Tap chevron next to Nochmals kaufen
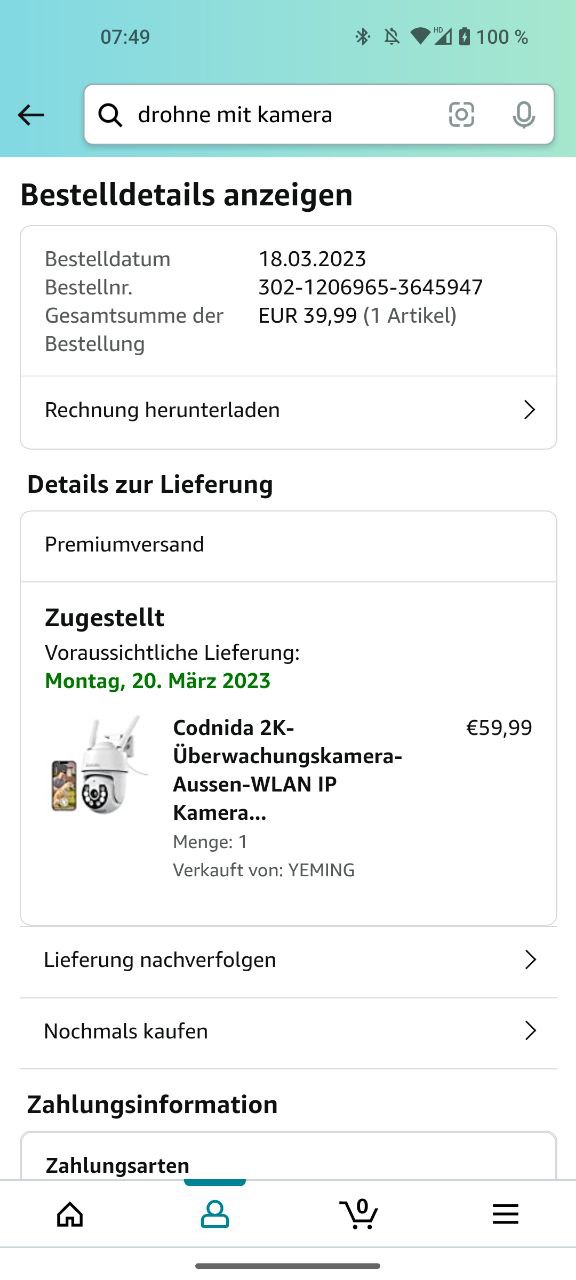 [530, 1031]
